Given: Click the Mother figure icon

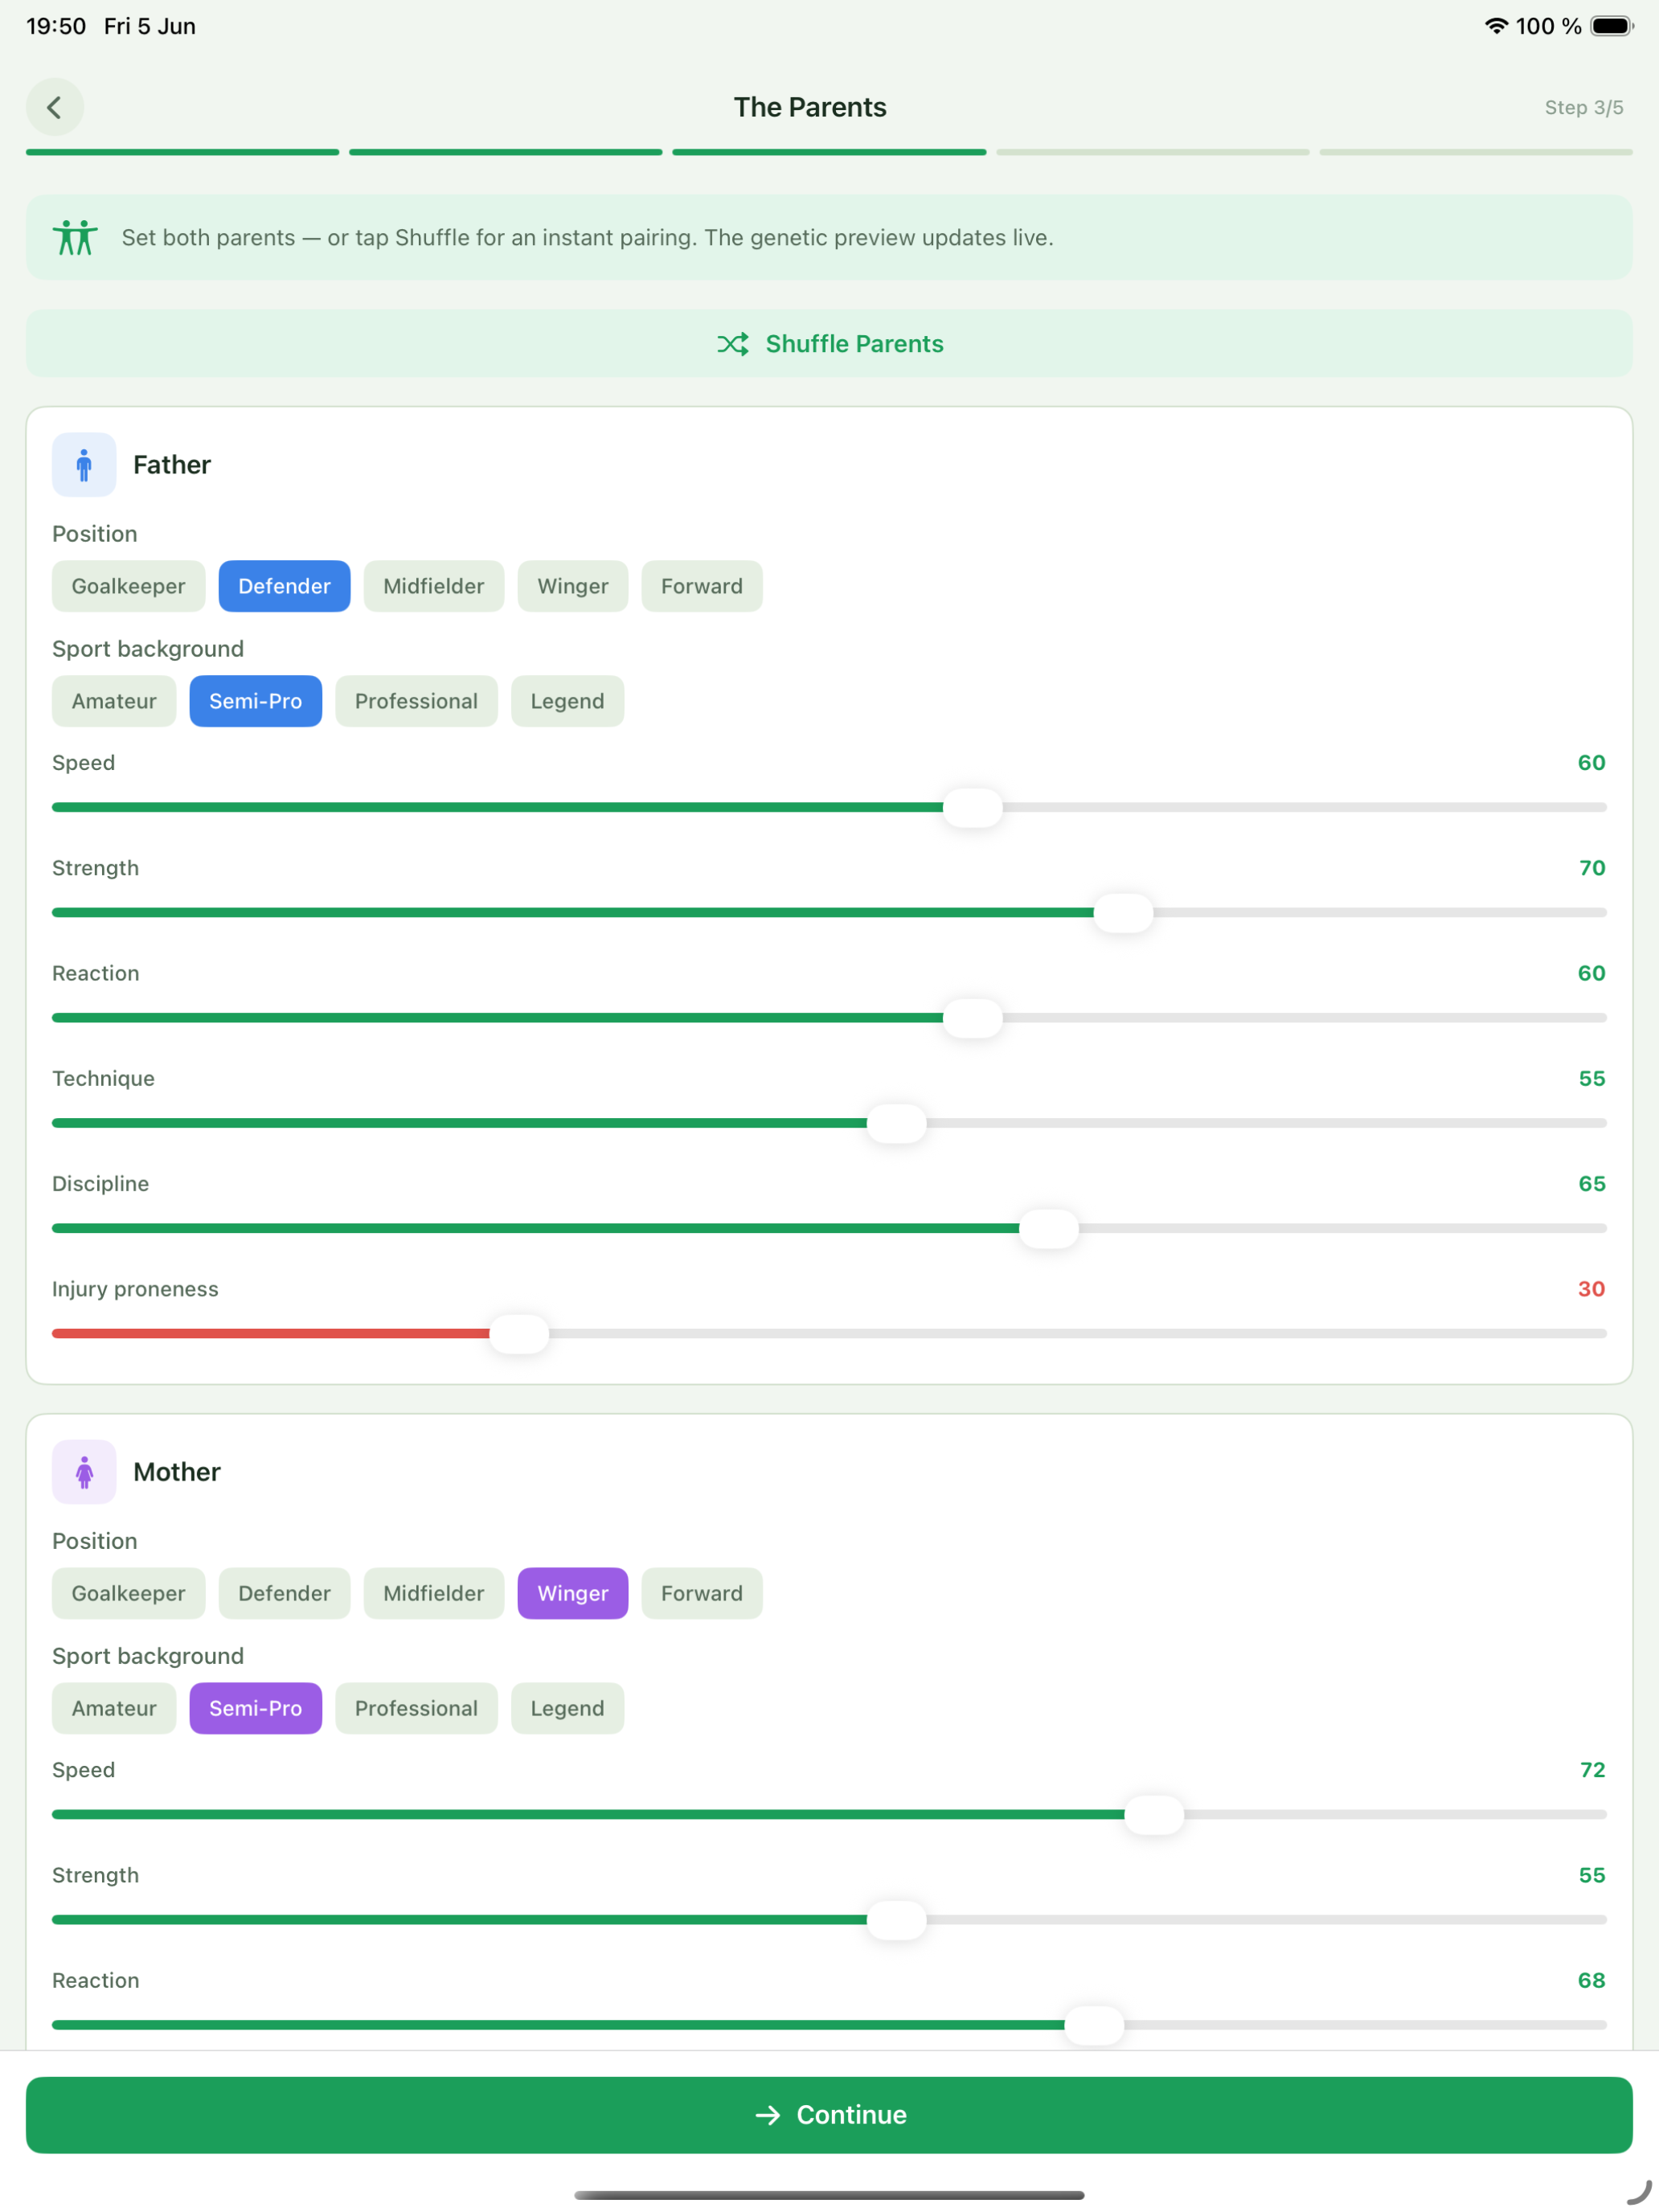Looking at the screenshot, I should (84, 1472).
